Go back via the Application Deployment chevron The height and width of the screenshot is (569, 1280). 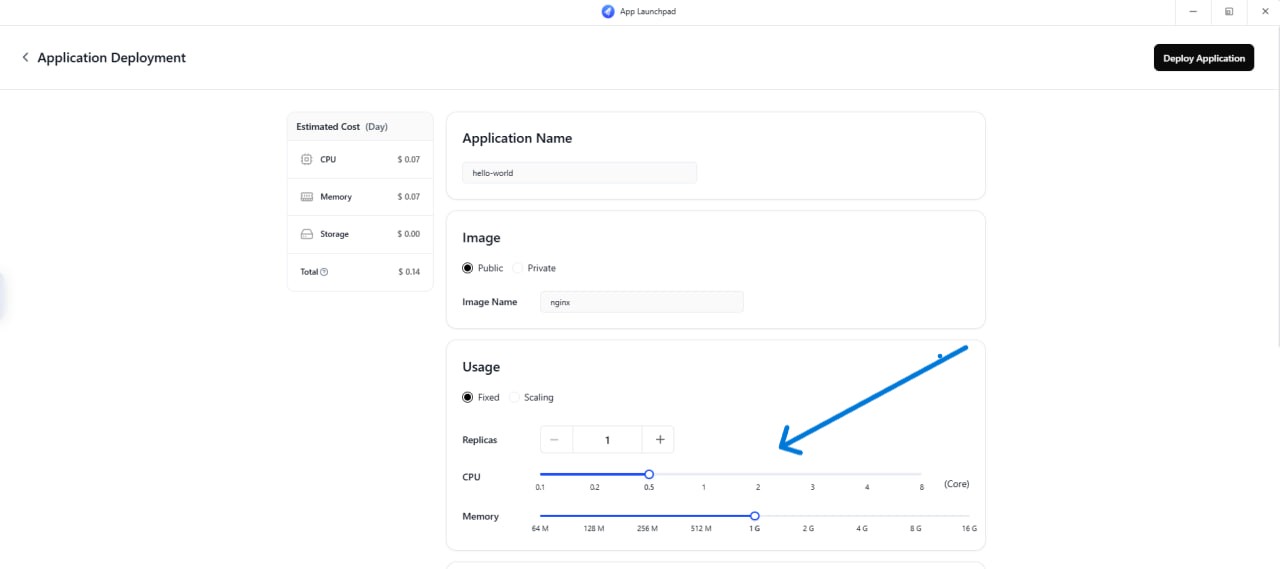(x=25, y=58)
